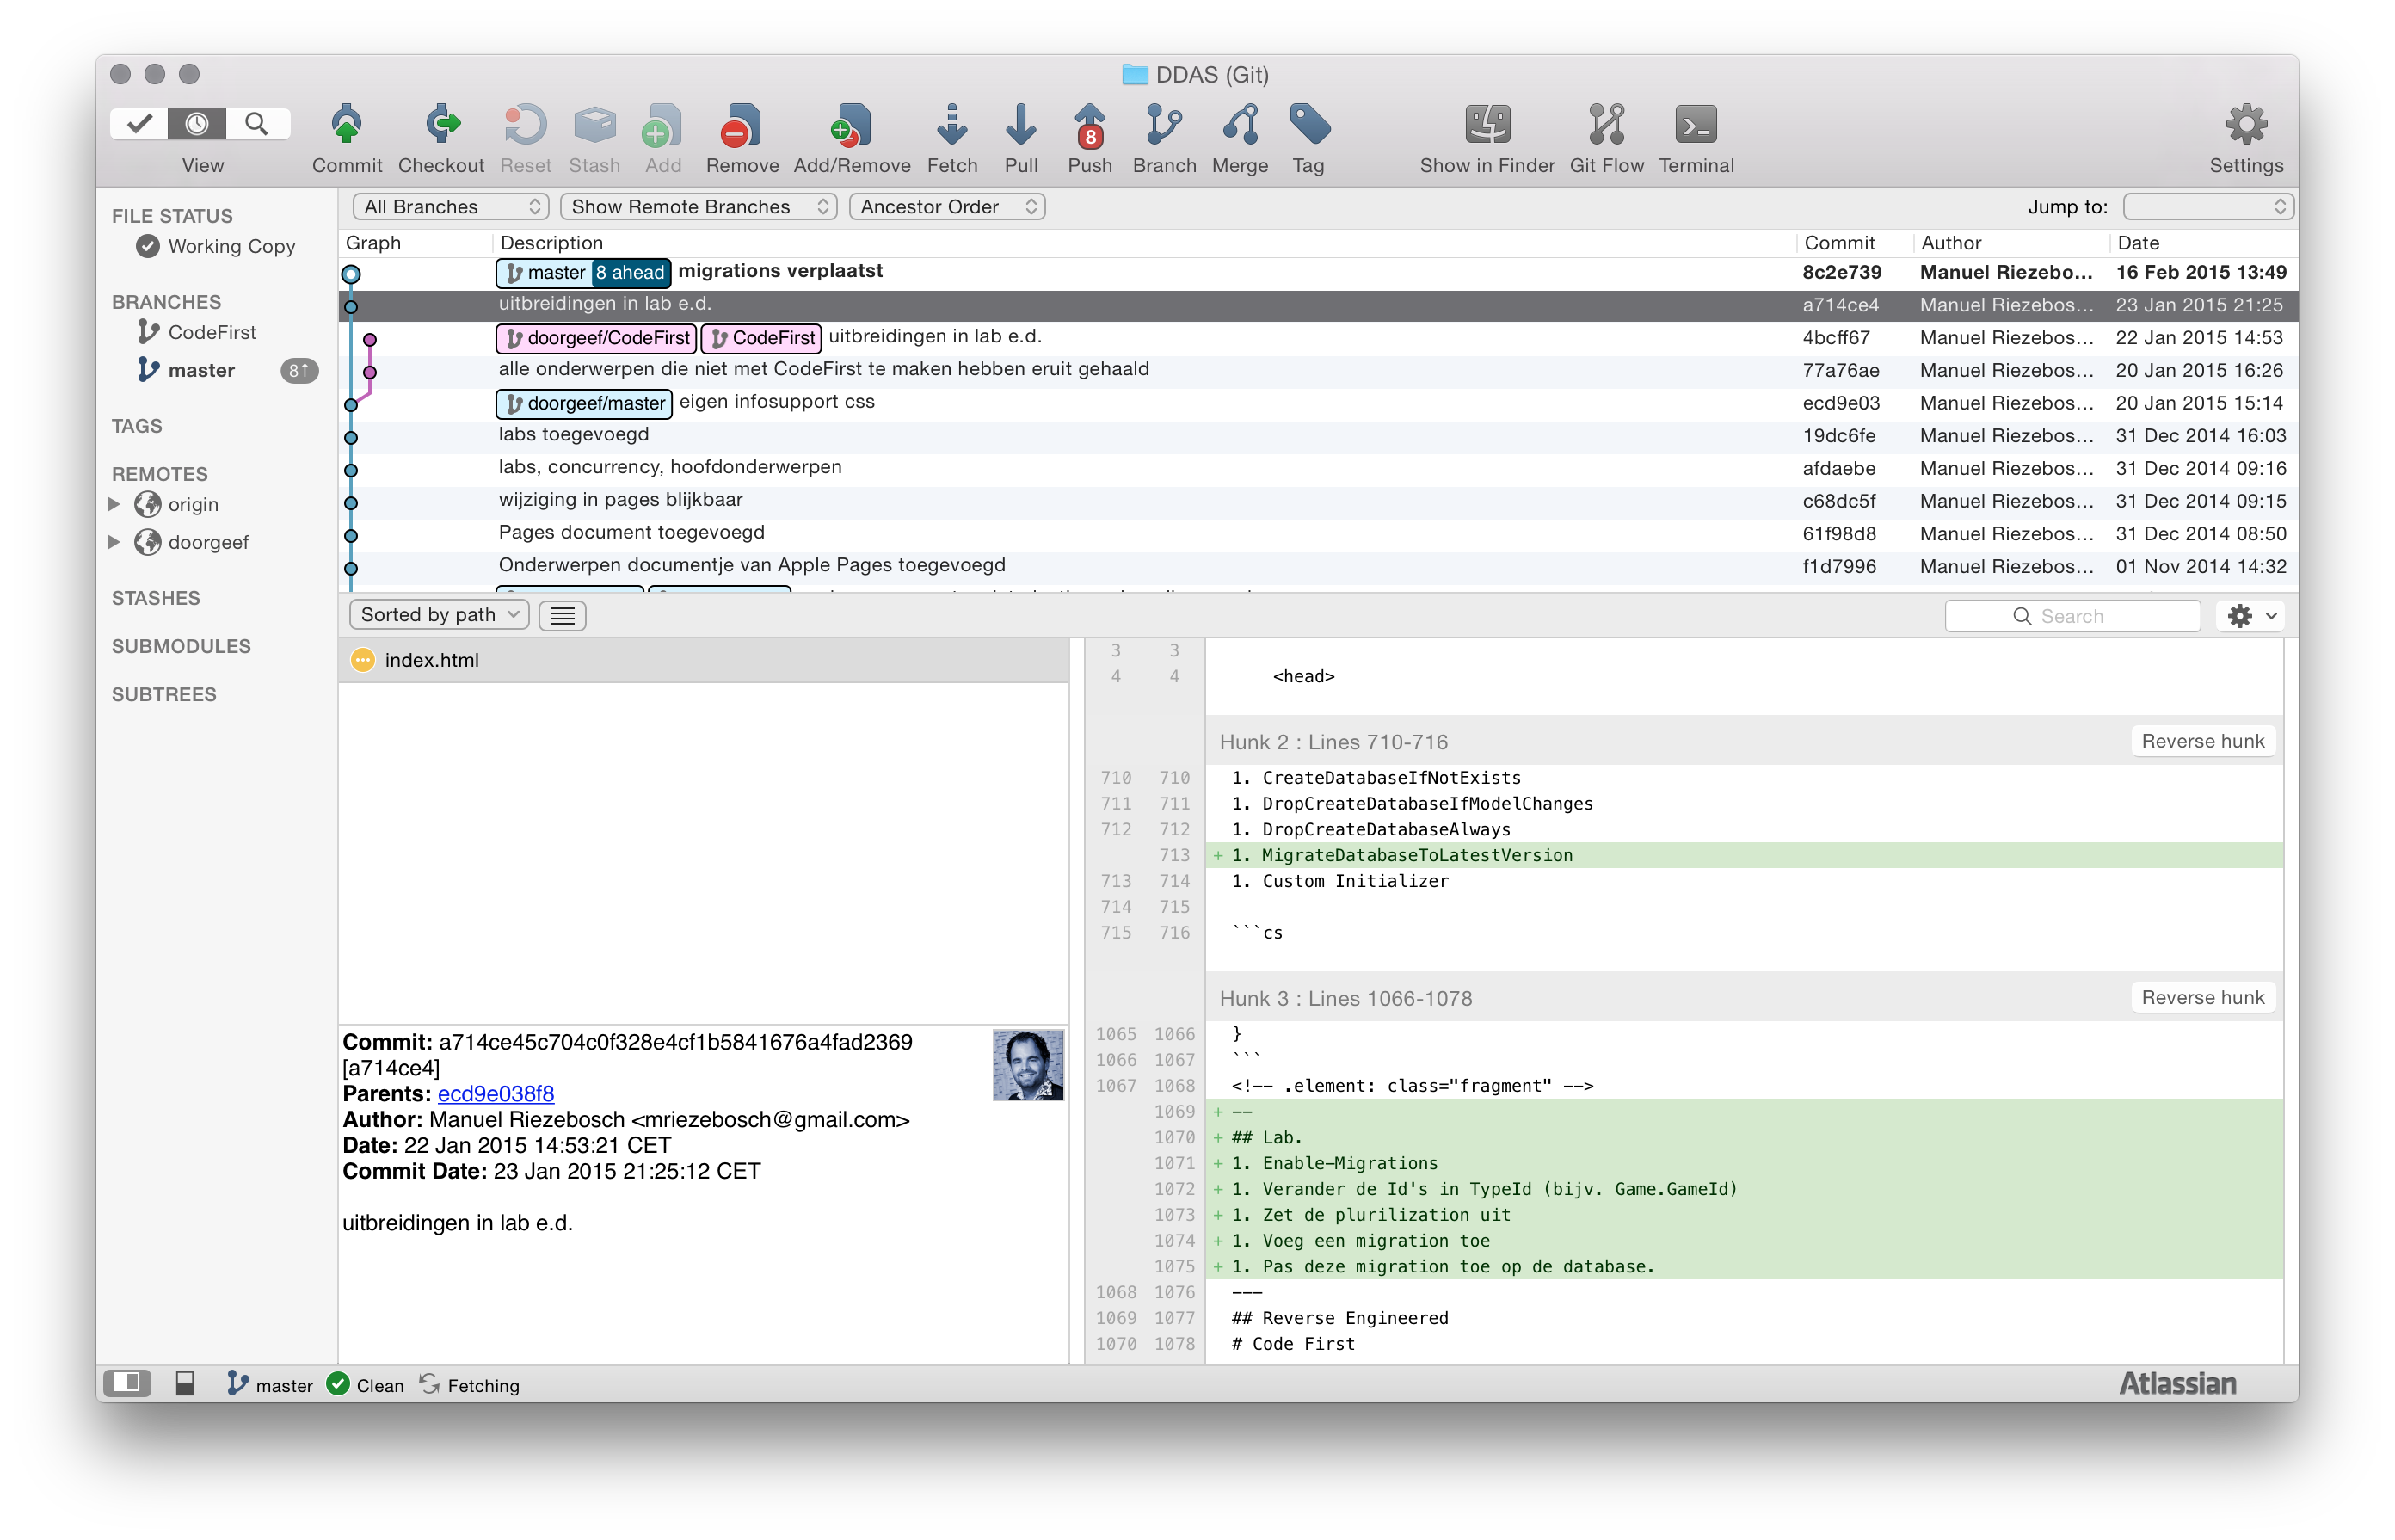Image resolution: width=2395 pixels, height=1540 pixels.
Task: Click the Date column header
Action: [2137, 243]
